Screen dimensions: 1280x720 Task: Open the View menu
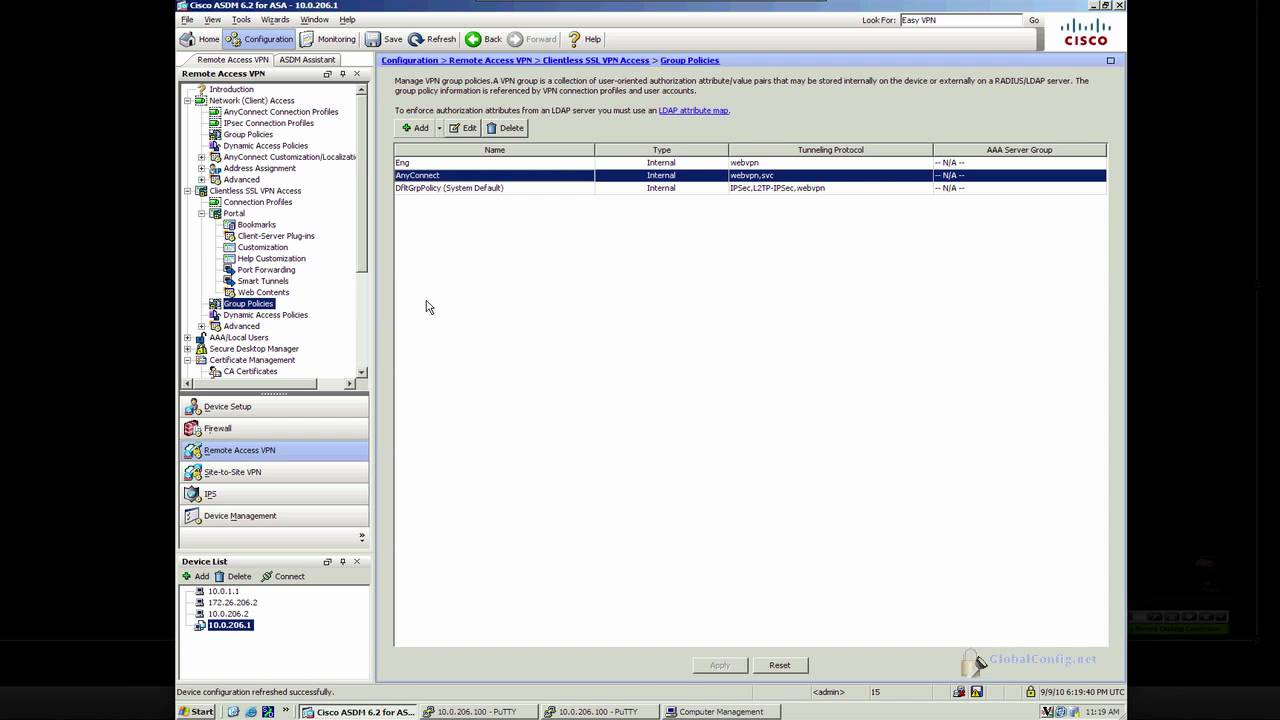click(x=213, y=20)
